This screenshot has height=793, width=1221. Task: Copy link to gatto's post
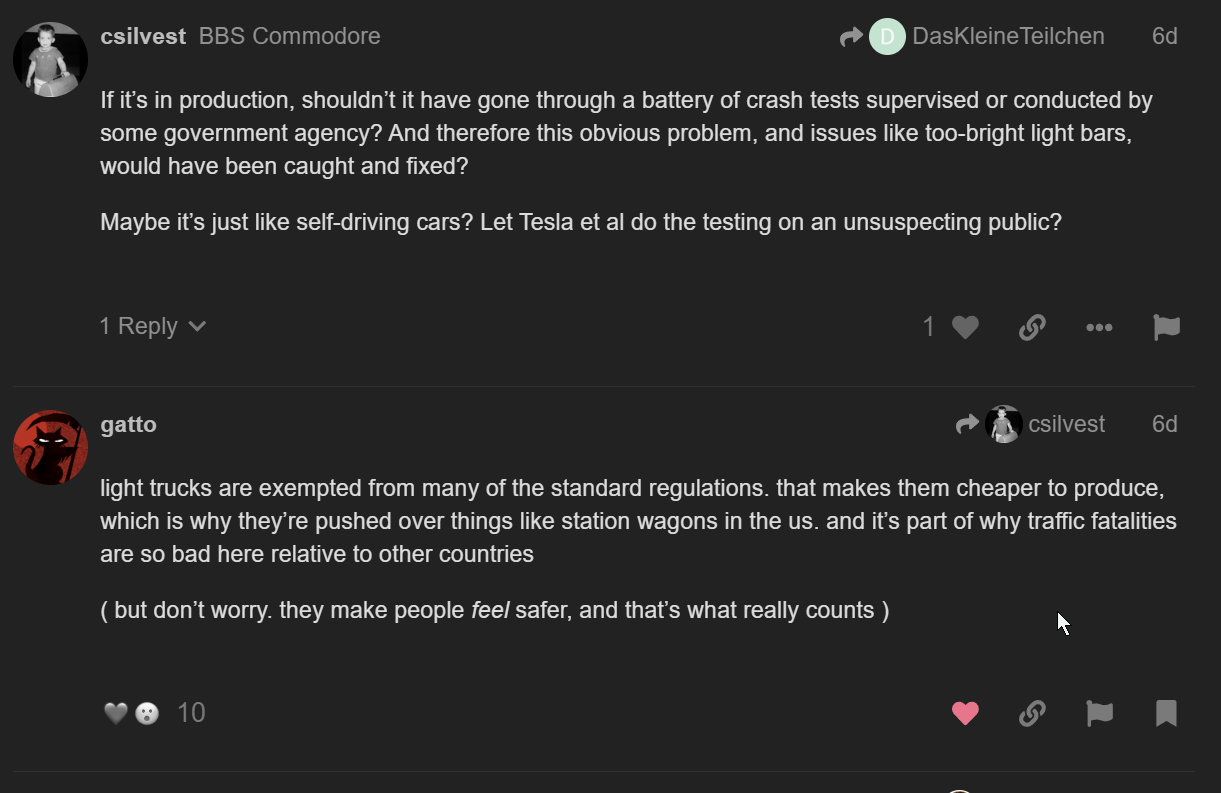point(1032,713)
